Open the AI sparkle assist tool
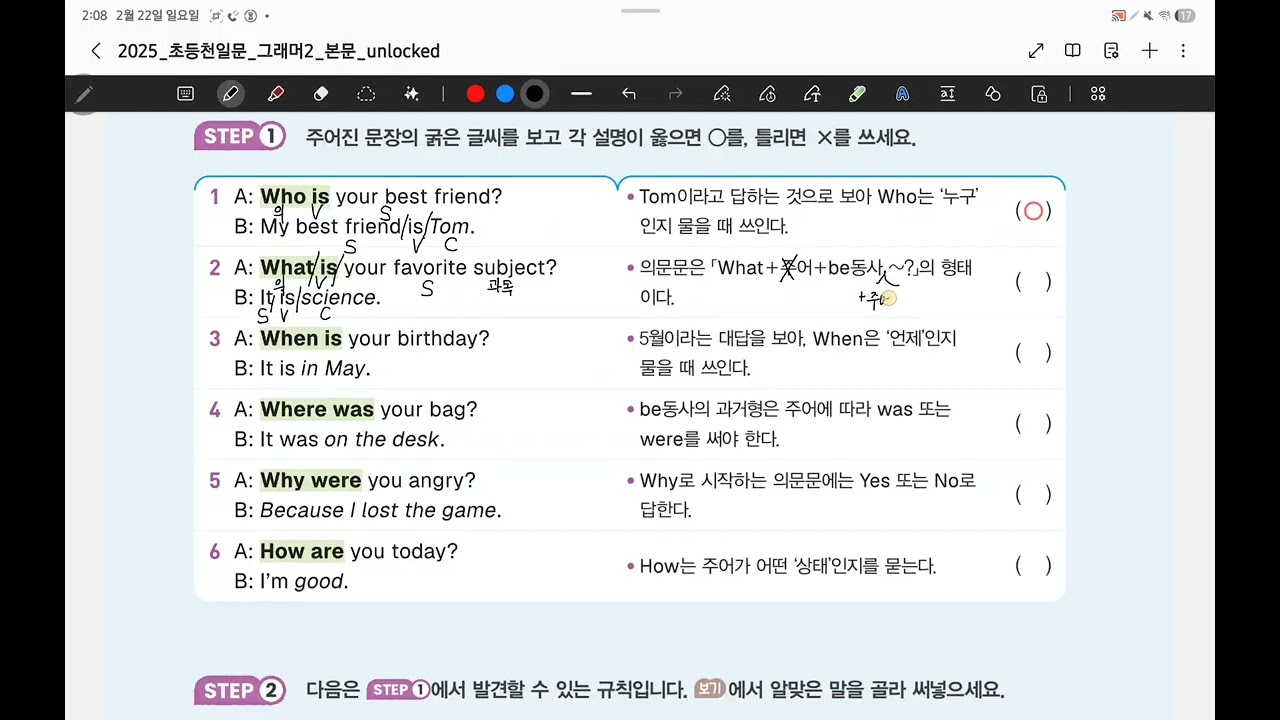The height and width of the screenshot is (720, 1280). pos(411,94)
